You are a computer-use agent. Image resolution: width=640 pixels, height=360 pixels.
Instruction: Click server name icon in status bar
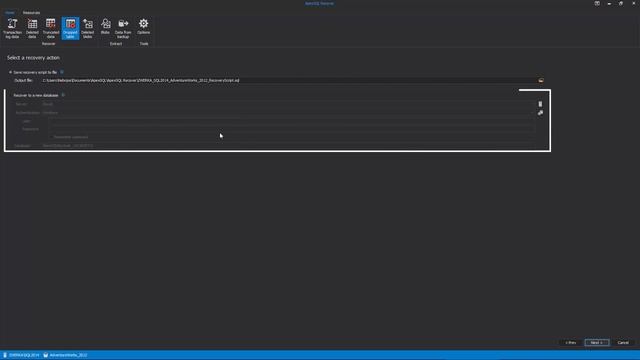pyautogui.click(x=5, y=355)
